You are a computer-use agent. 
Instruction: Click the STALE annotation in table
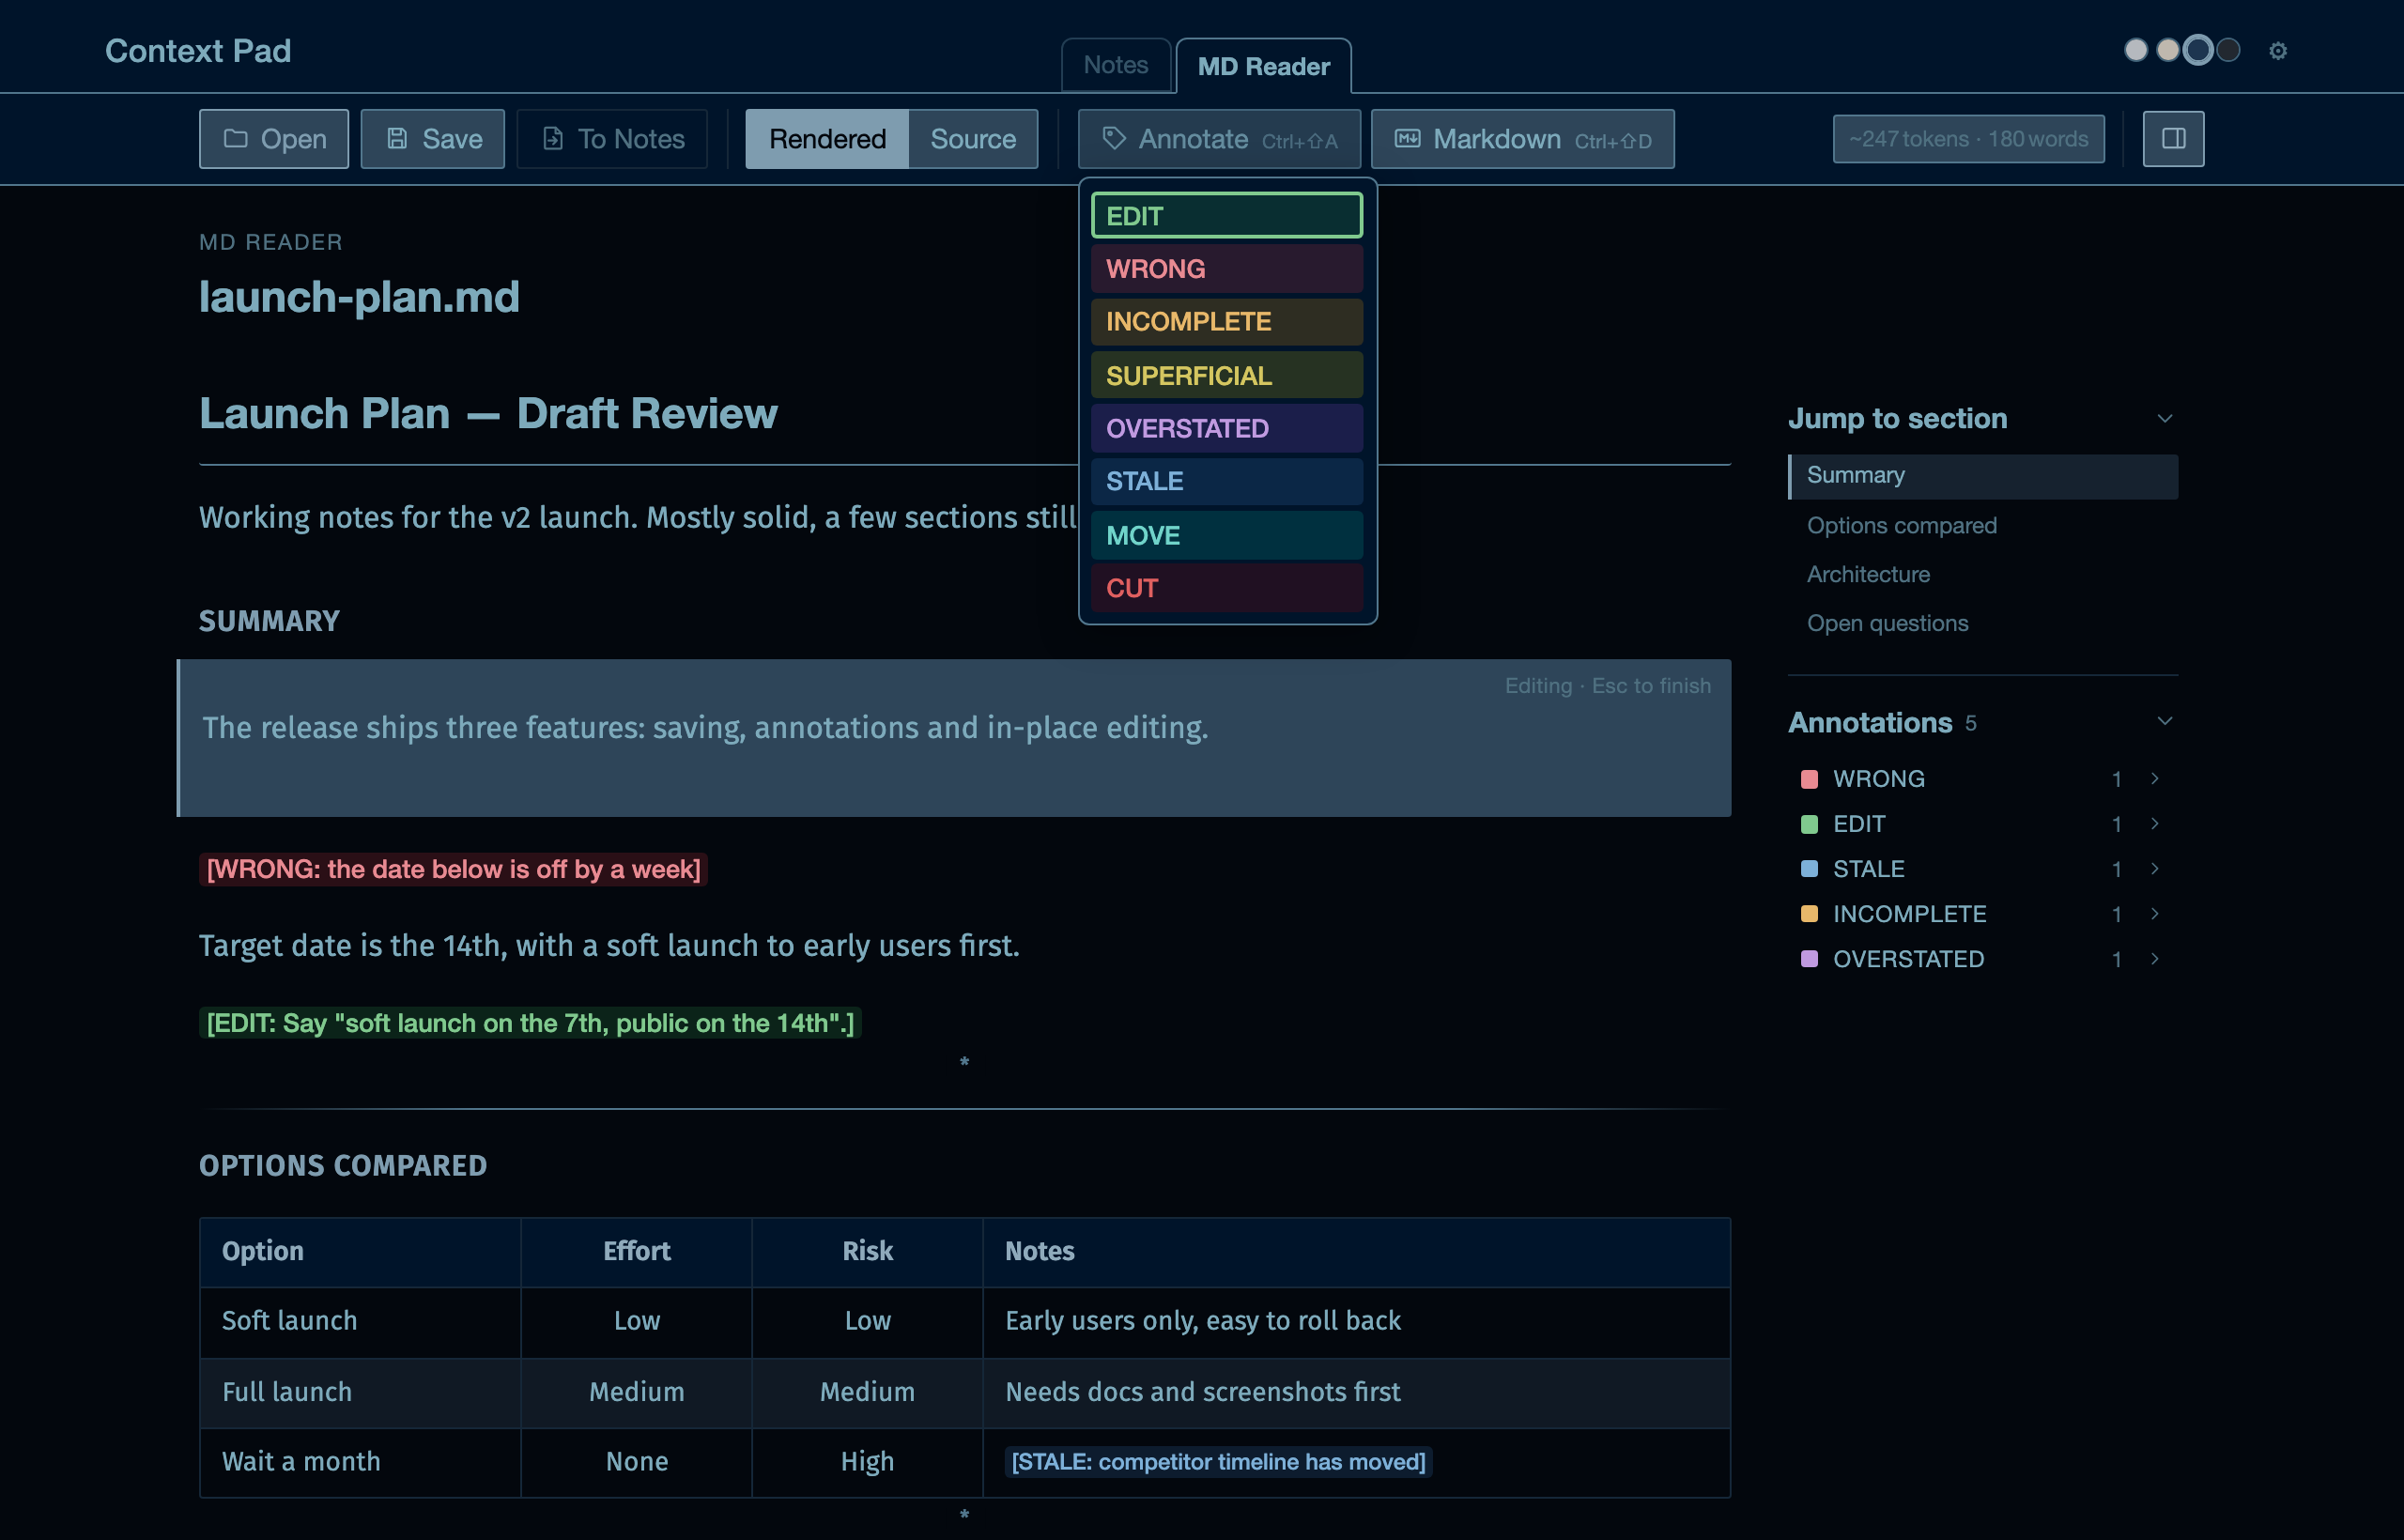1218,1462
